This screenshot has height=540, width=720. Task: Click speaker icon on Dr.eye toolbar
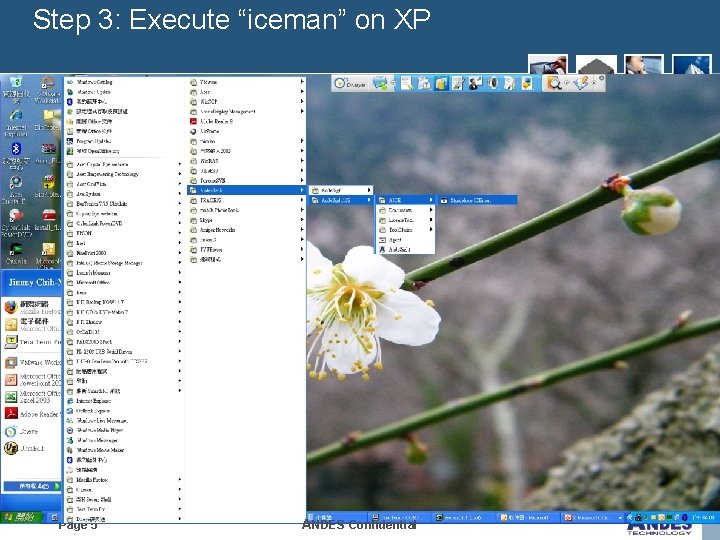[x=494, y=84]
